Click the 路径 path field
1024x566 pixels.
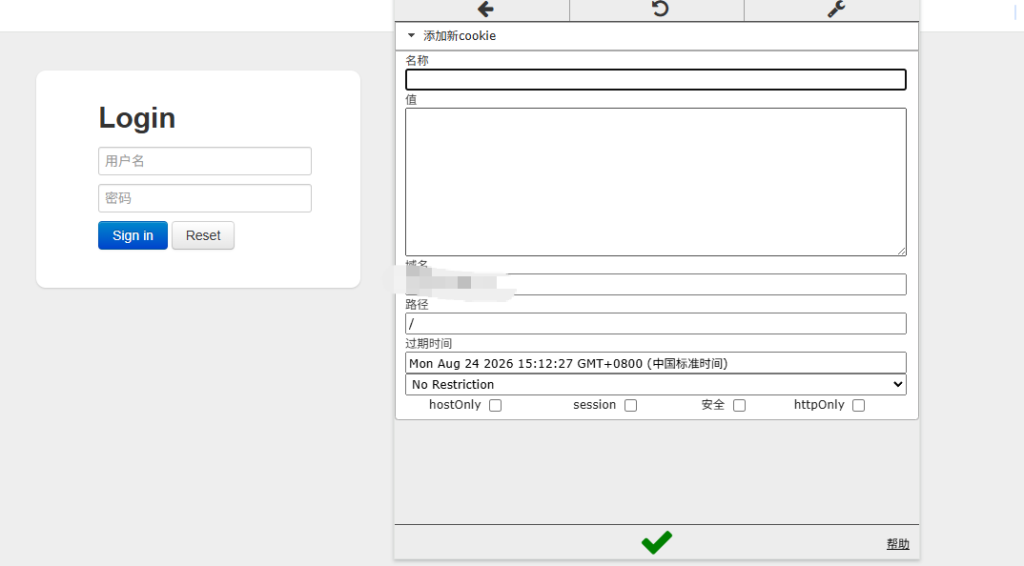pos(655,324)
